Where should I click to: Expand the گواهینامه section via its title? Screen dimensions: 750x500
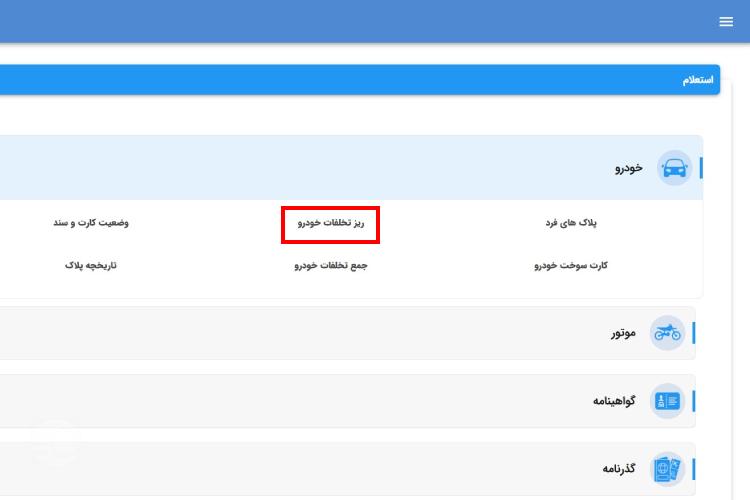(x=614, y=401)
